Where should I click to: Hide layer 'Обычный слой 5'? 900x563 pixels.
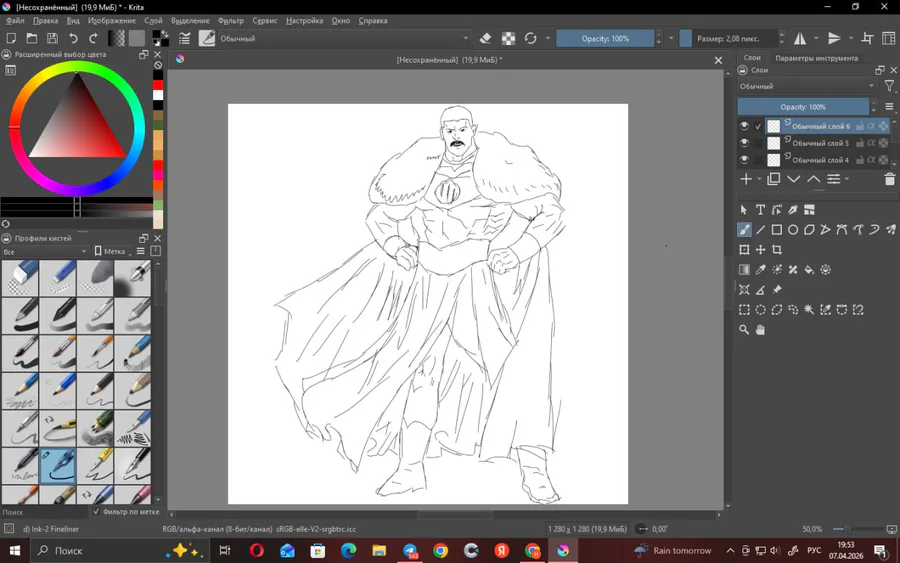pos(744,143)
